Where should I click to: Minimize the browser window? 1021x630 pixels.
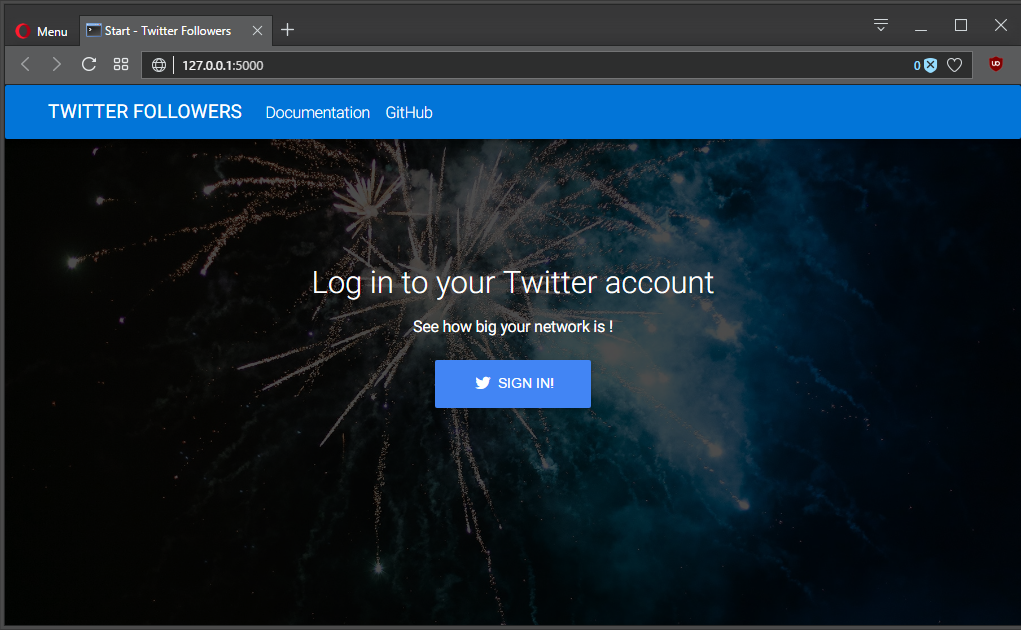921,26
